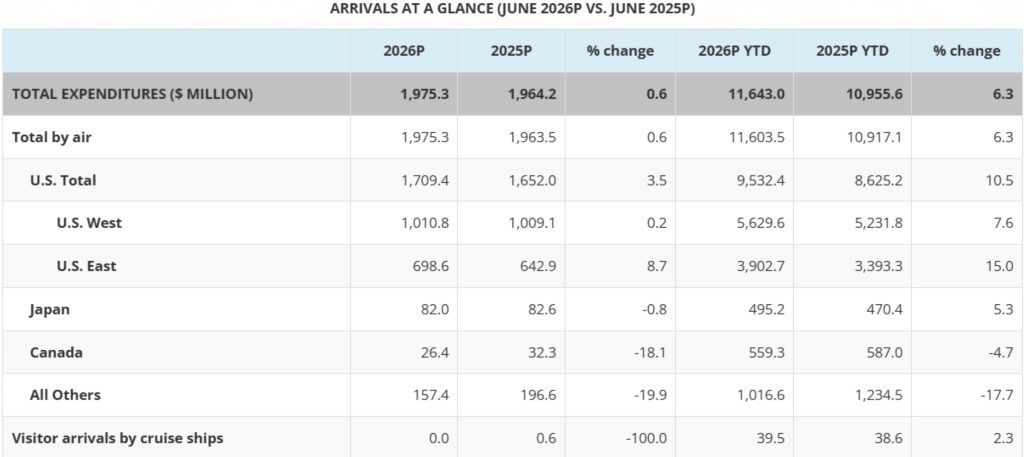Screen dimensions: 1024x457
Task: Click the Total by air row label
Action: coord(52,137)
